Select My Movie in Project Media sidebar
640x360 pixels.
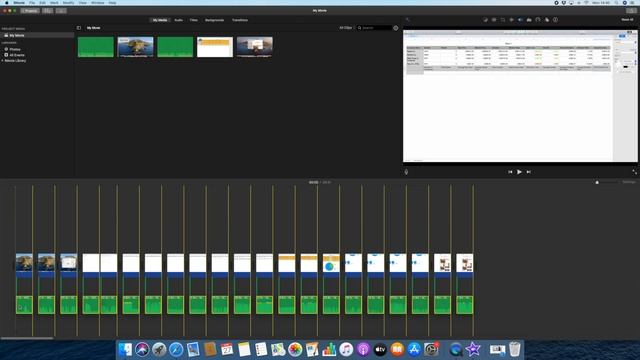point(37,36)
